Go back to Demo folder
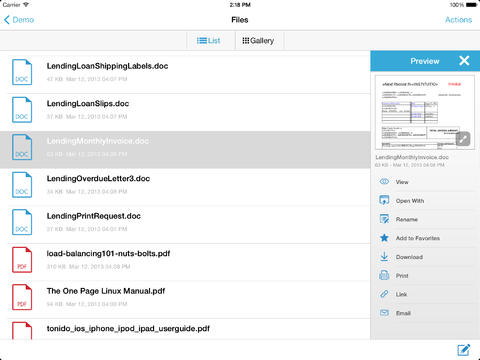This screenshot has height=360, width=480. pyautogui.click(x=19, y=20)
